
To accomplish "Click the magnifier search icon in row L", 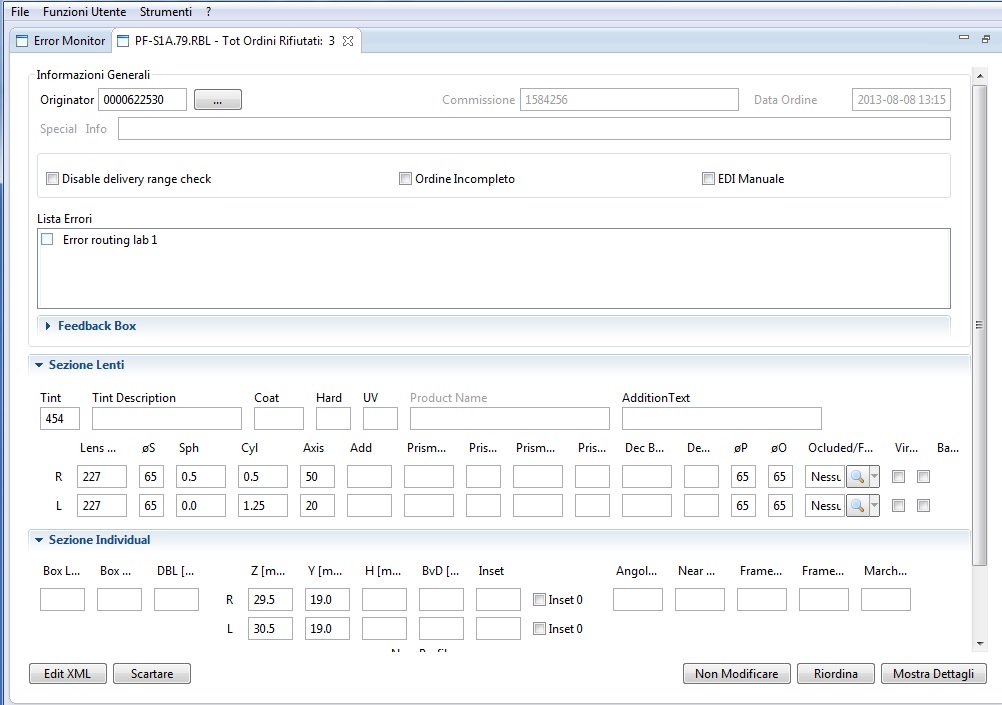I will tap(858, 506).
